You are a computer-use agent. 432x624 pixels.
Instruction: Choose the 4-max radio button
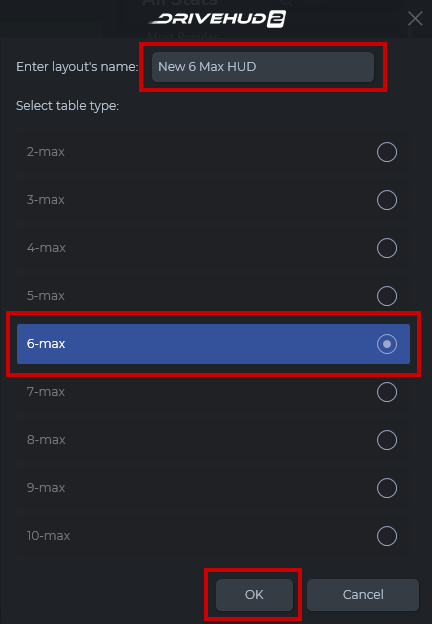387,248
